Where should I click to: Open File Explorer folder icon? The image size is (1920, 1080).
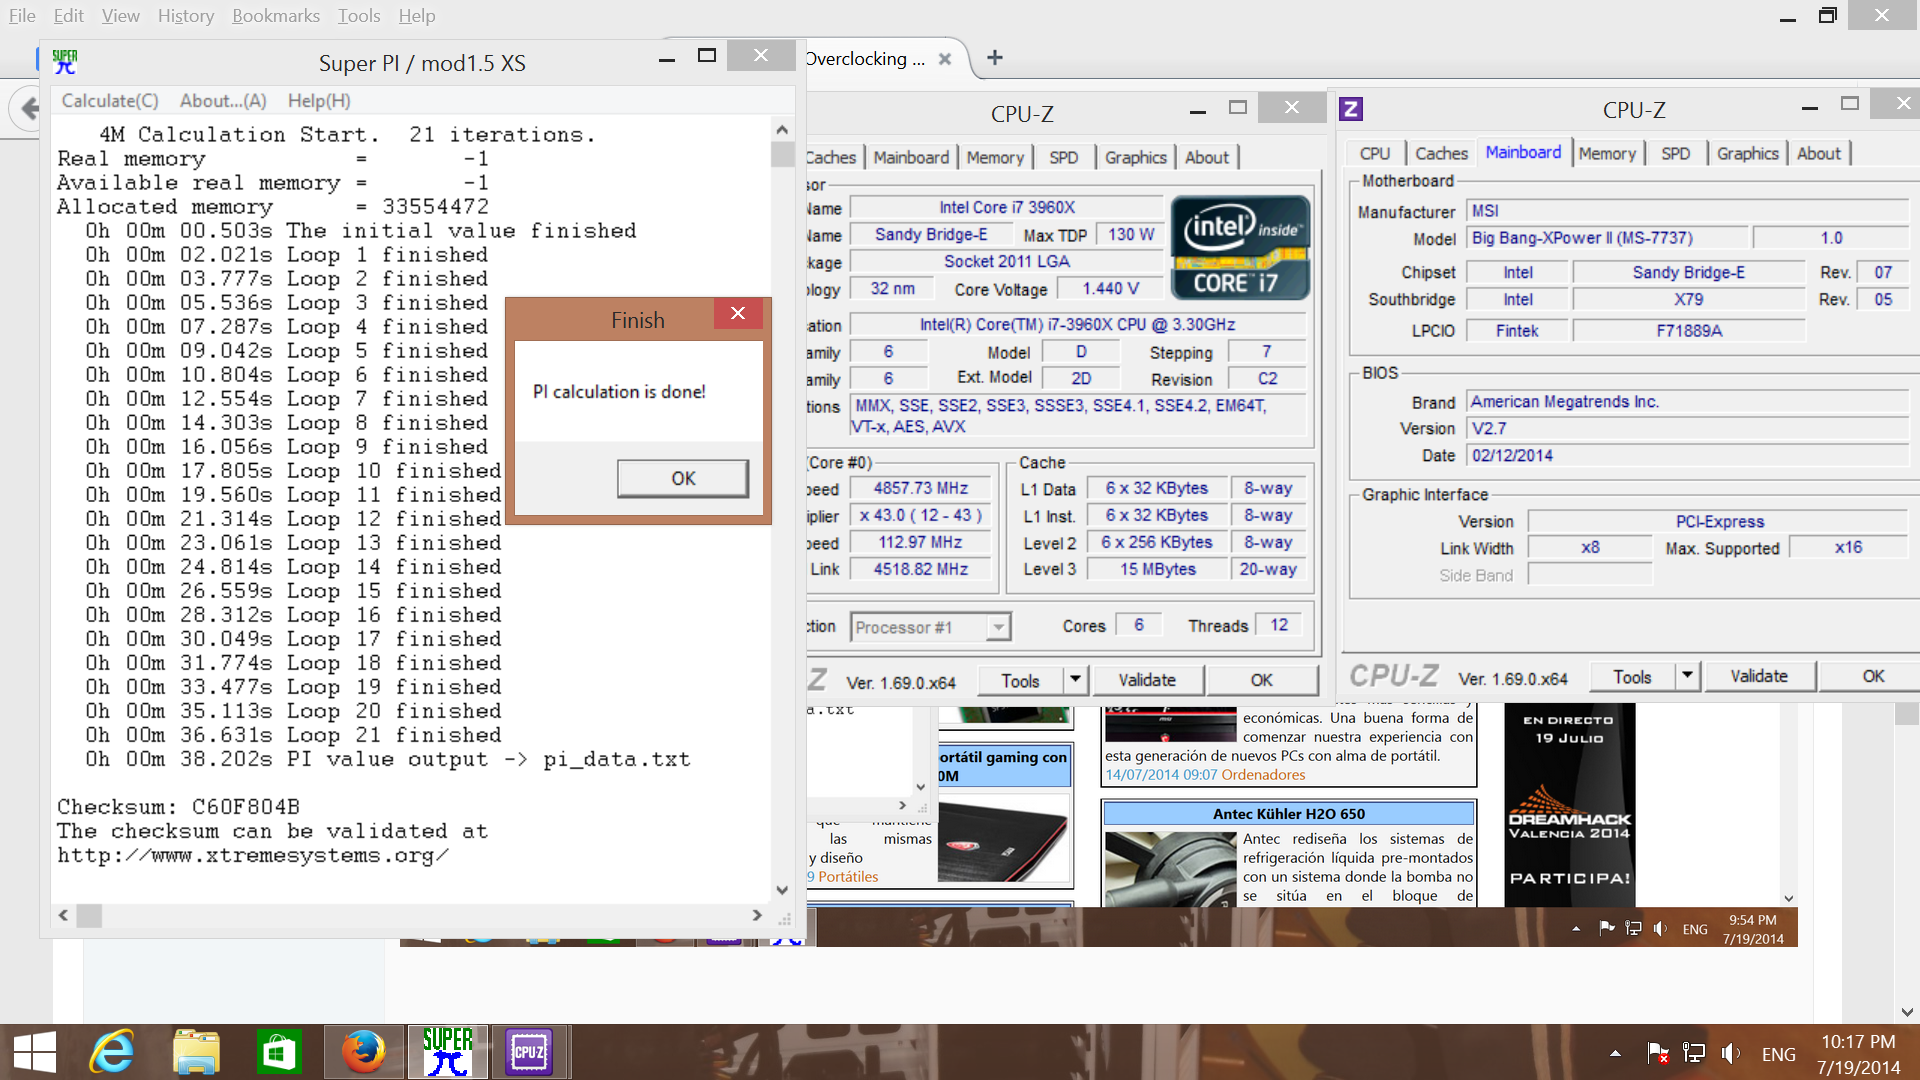coord(196,1052)
